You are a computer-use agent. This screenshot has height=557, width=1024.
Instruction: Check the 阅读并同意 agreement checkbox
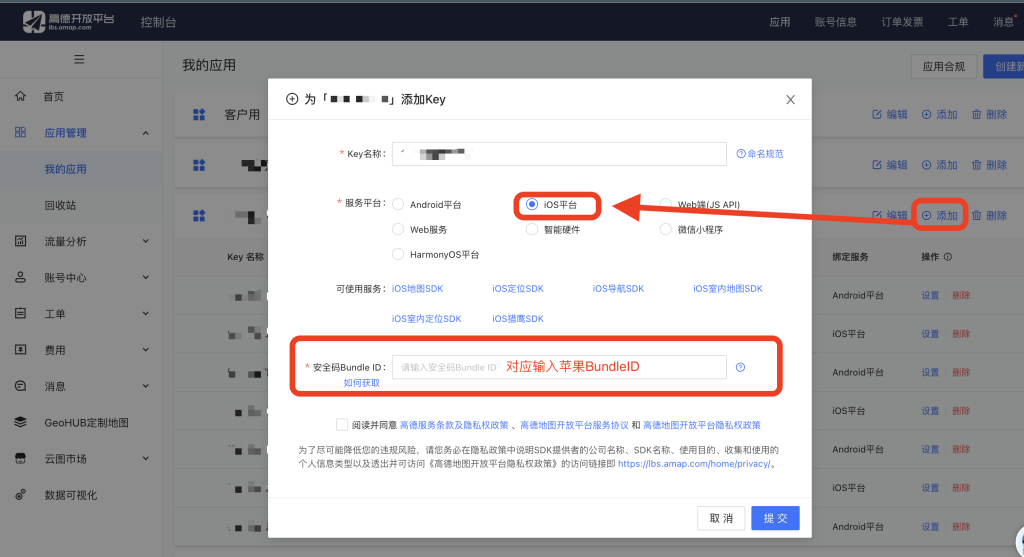343,425
